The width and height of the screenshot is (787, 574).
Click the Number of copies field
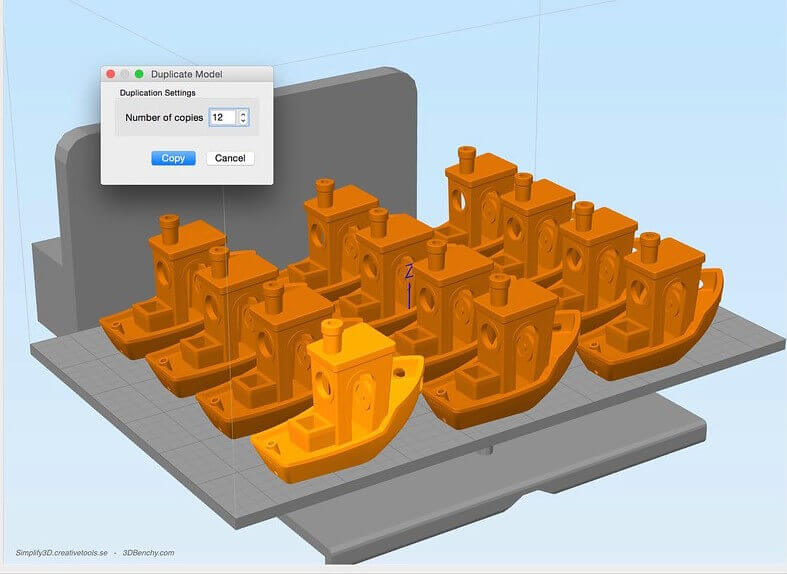coord(223,117)
